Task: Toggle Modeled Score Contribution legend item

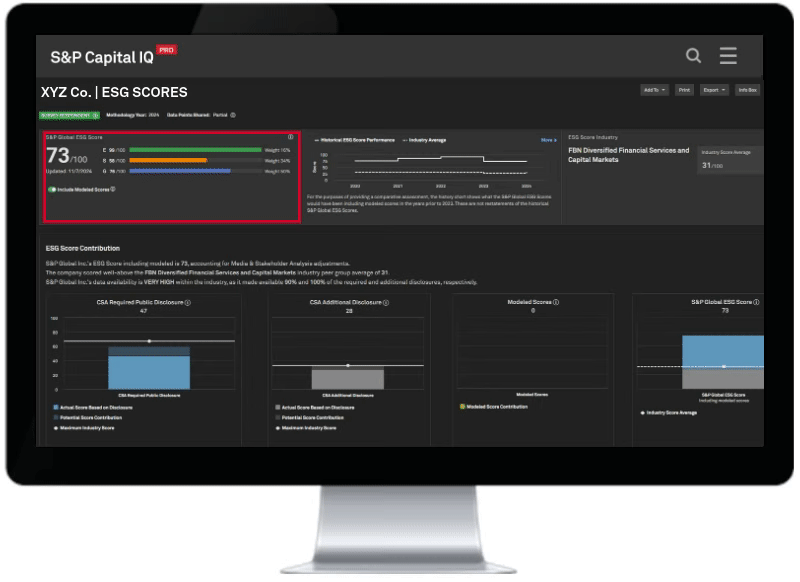Action: pos(462,407)
